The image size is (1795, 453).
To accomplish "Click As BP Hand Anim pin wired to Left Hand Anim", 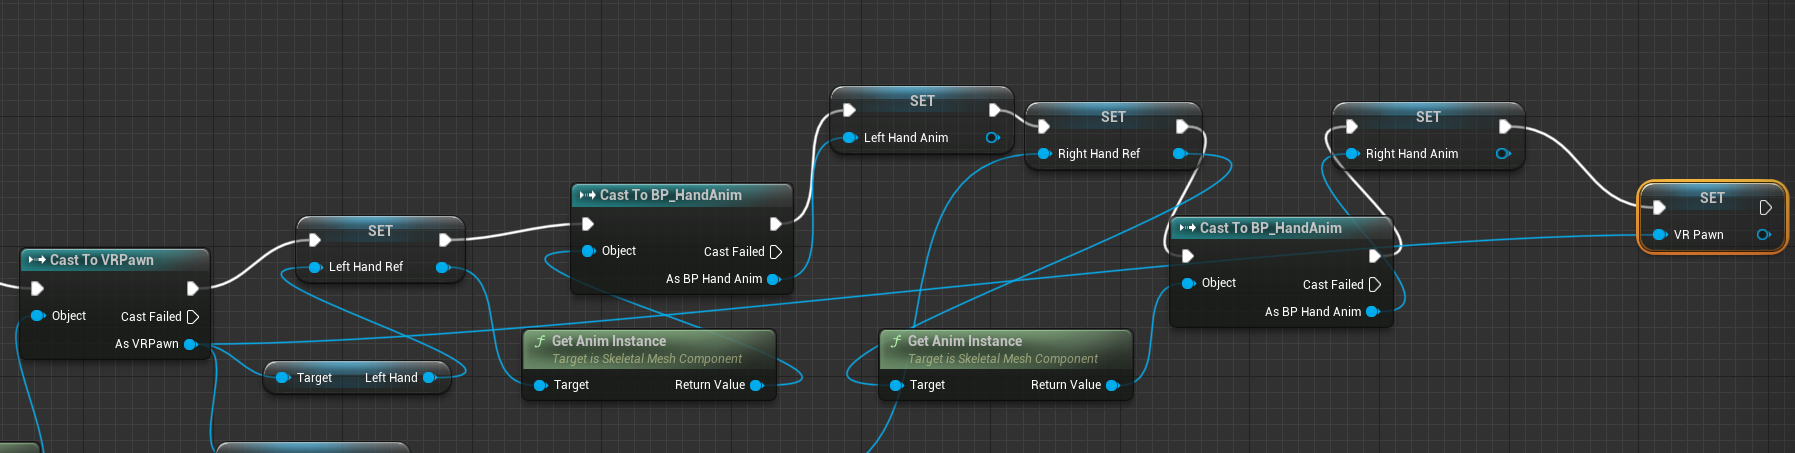I will pyautogui.click(x=774, y=279).
